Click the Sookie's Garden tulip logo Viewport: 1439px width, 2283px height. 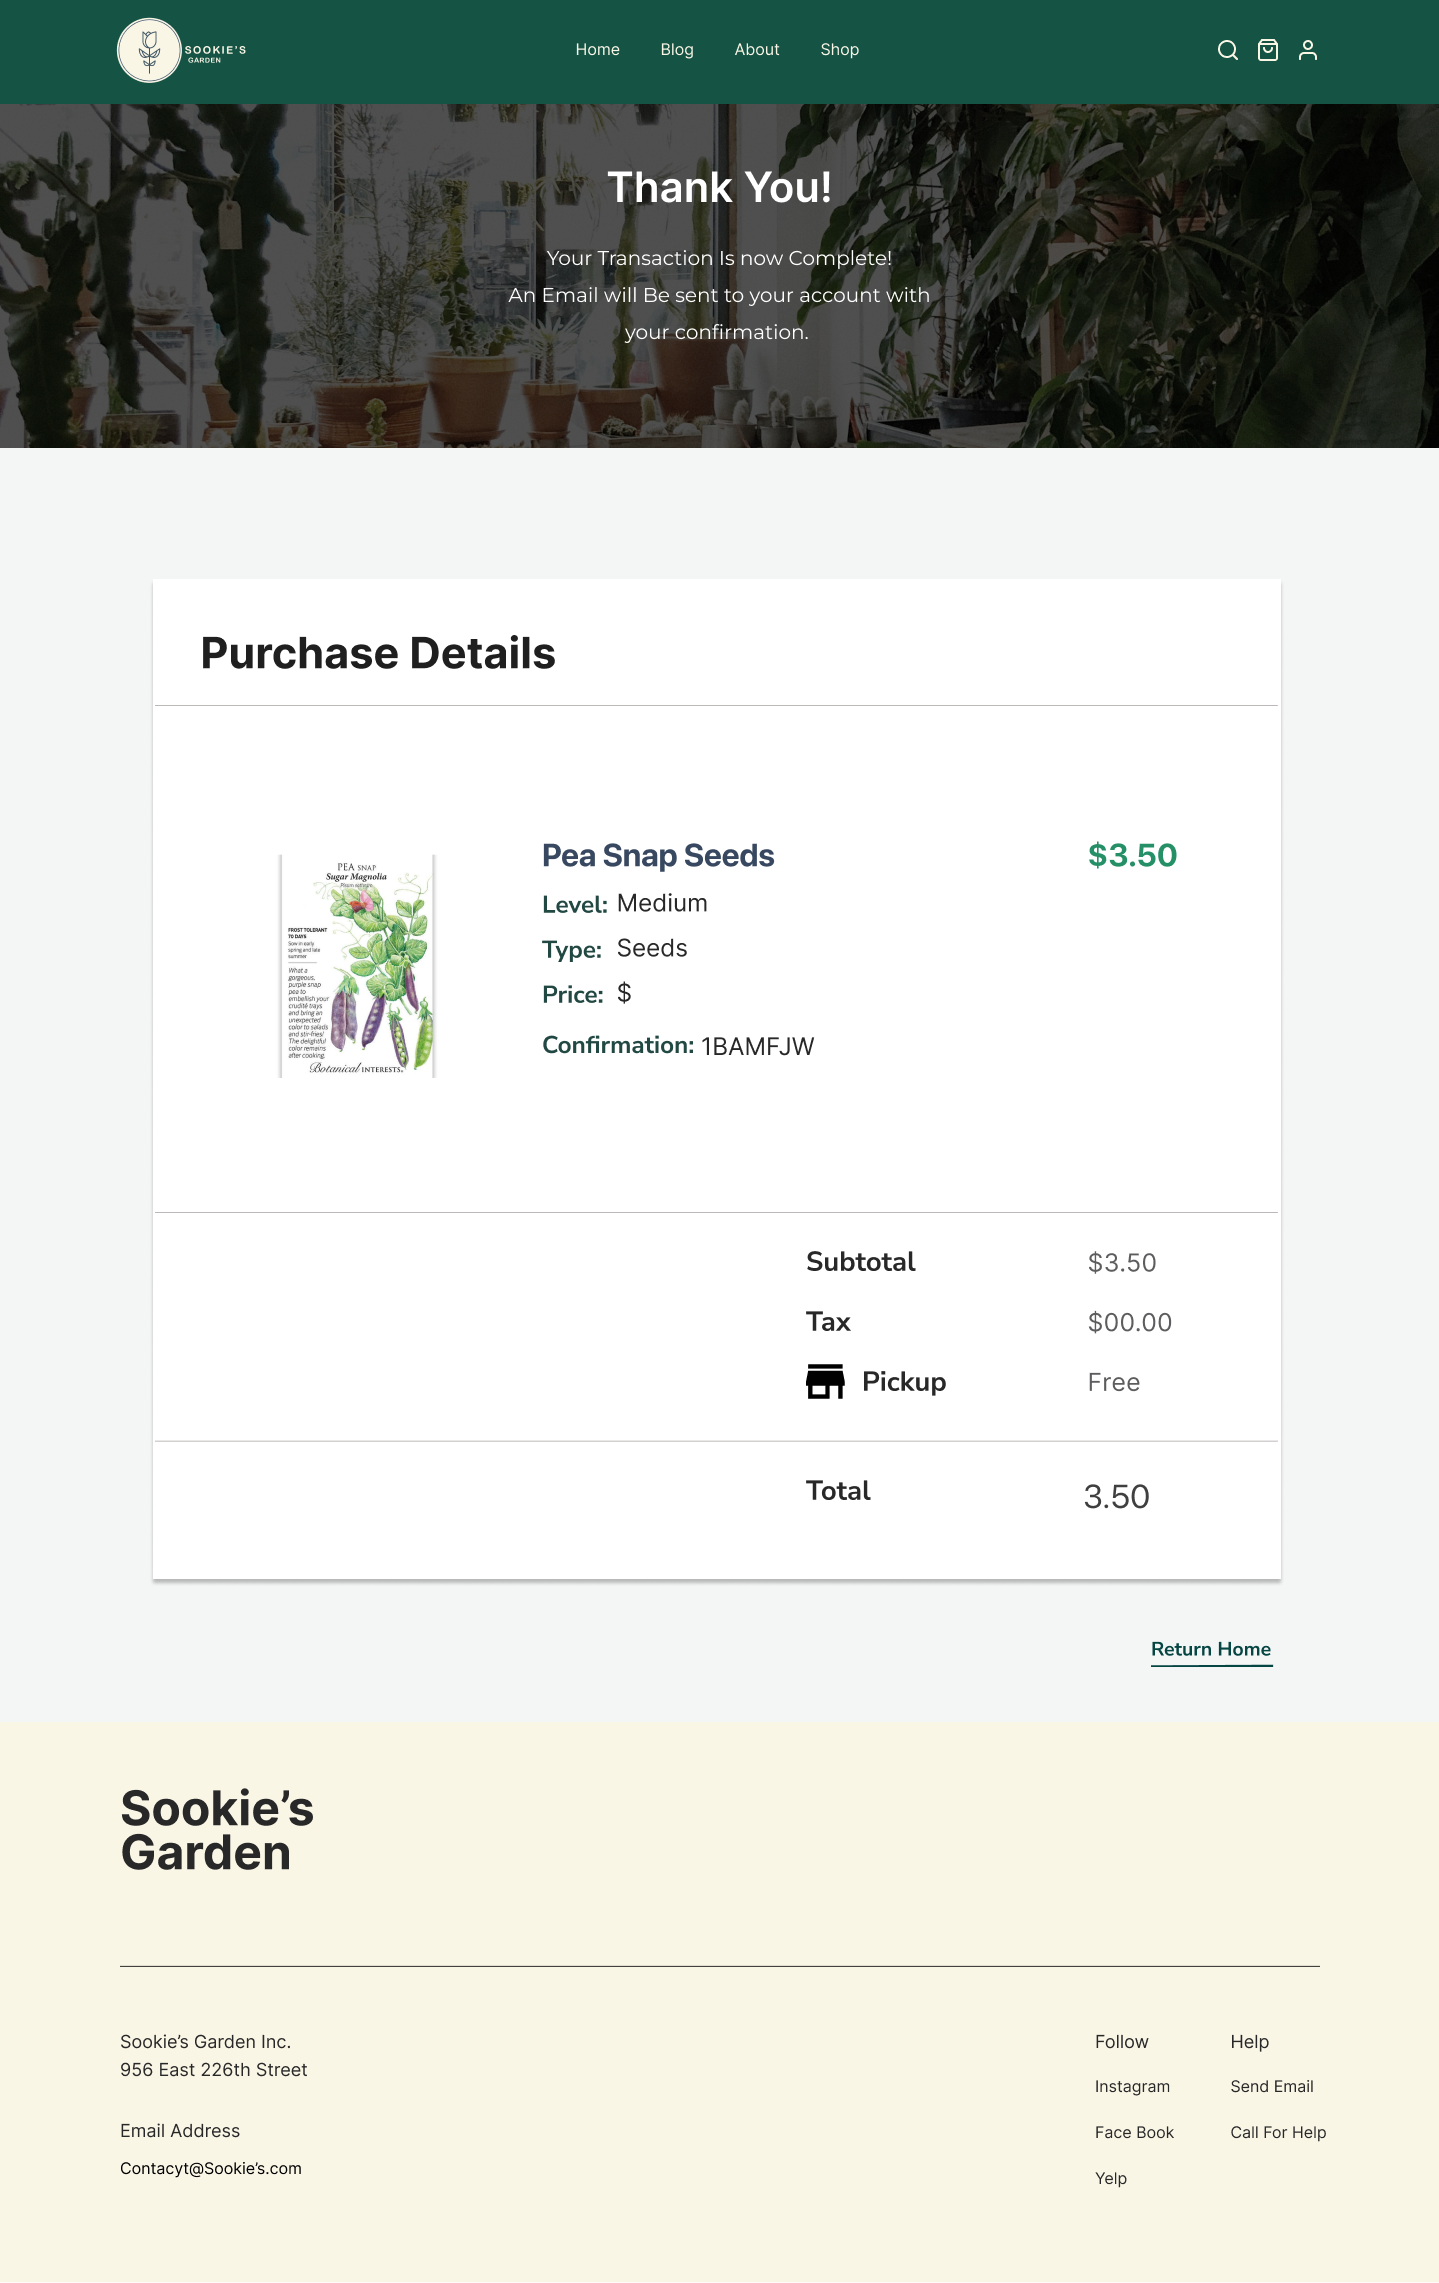tap(150, 50)
